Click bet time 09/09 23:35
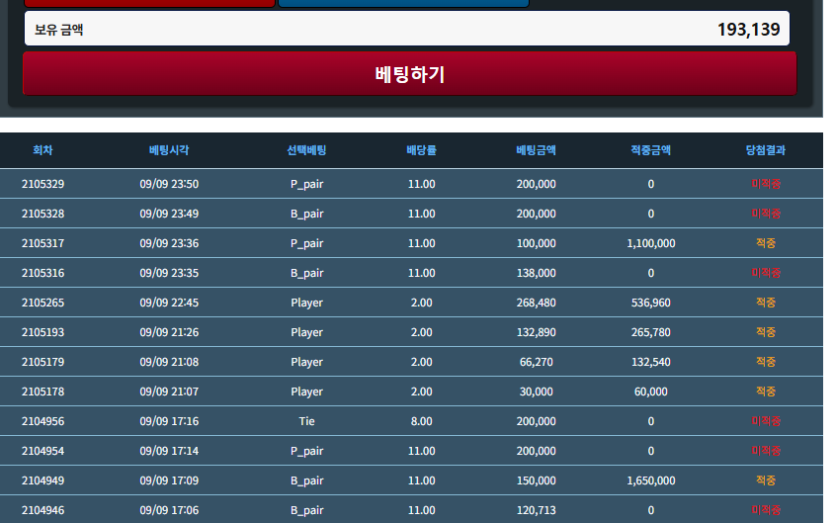 coord(169,273)
